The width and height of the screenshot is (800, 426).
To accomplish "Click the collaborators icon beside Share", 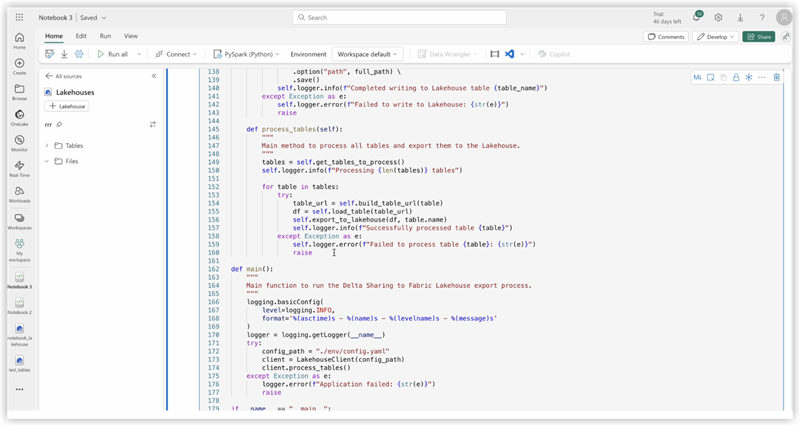I will point(786,36).
